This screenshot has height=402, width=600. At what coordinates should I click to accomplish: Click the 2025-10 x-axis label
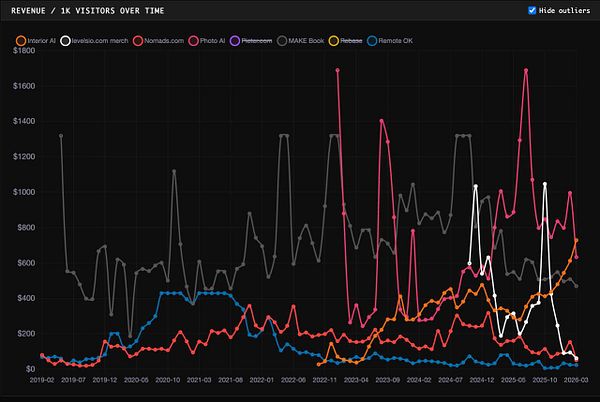(545, 380)
